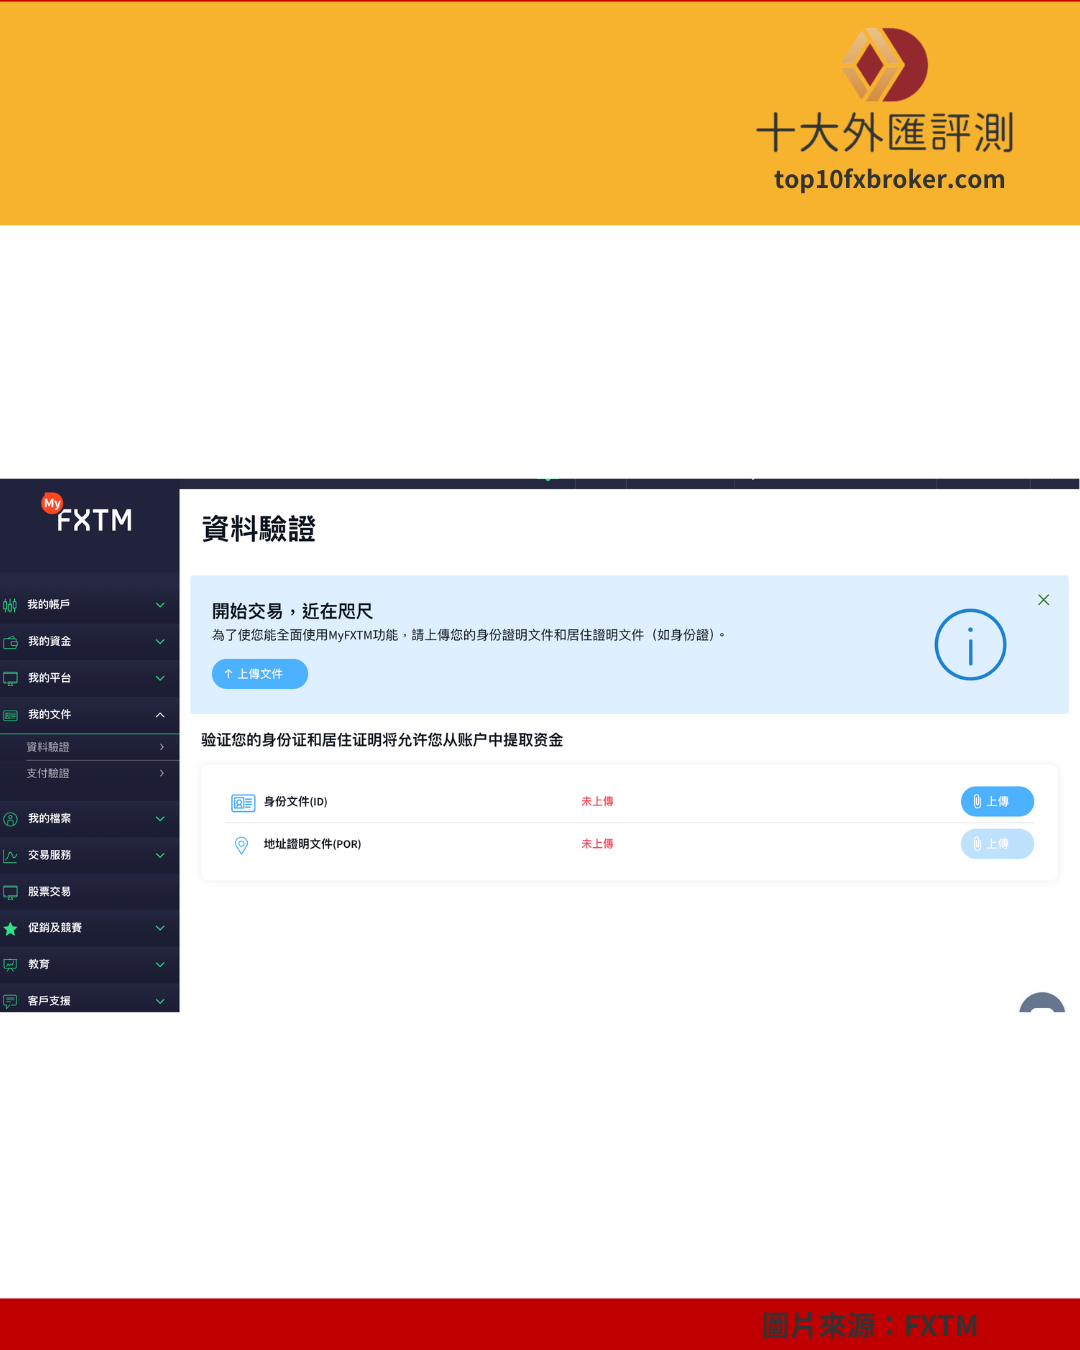
Task: Select 我的平台 label in the sidebar
Action: 49,678
